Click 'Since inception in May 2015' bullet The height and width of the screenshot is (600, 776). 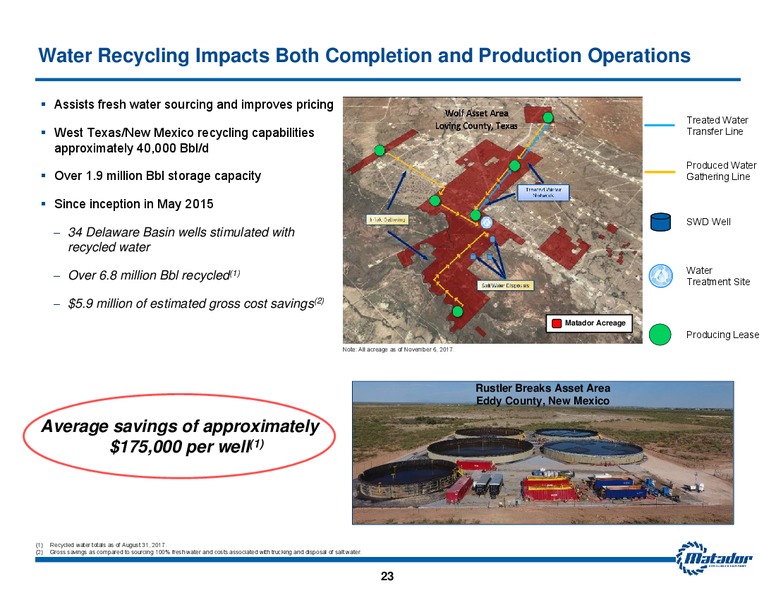coord(134,204)
